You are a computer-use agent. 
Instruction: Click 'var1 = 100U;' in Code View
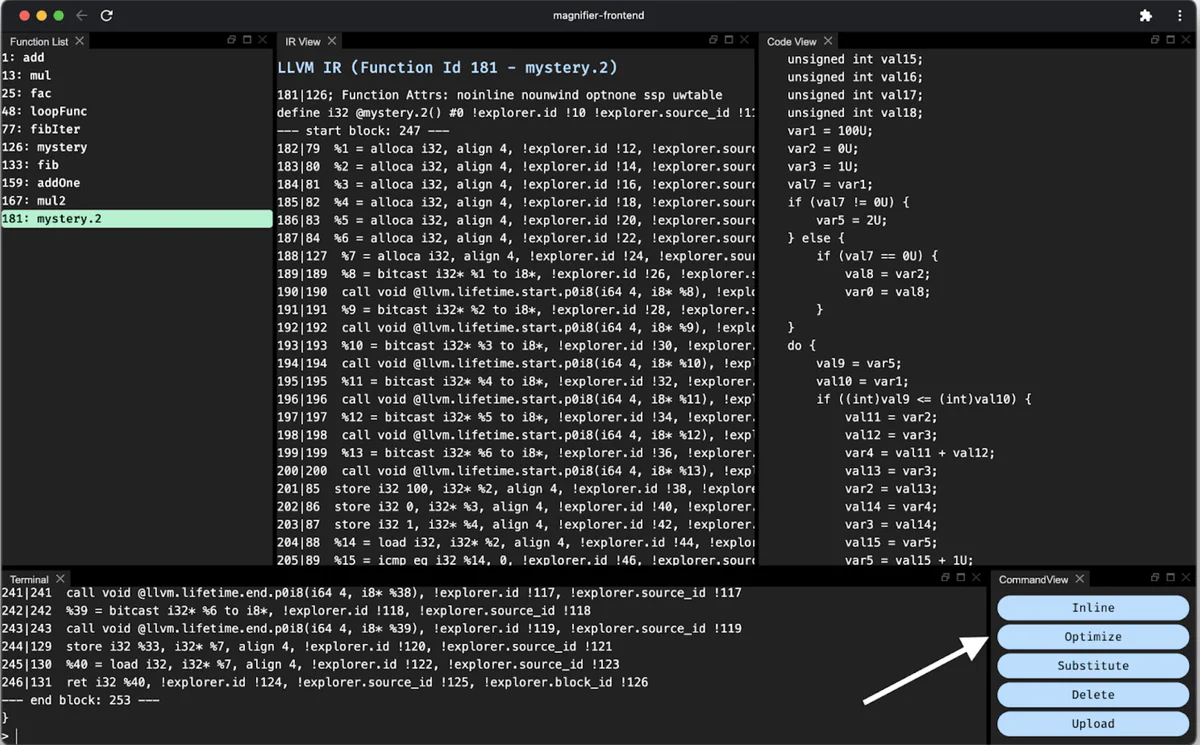pyautogui.click(x=829, y=131)
